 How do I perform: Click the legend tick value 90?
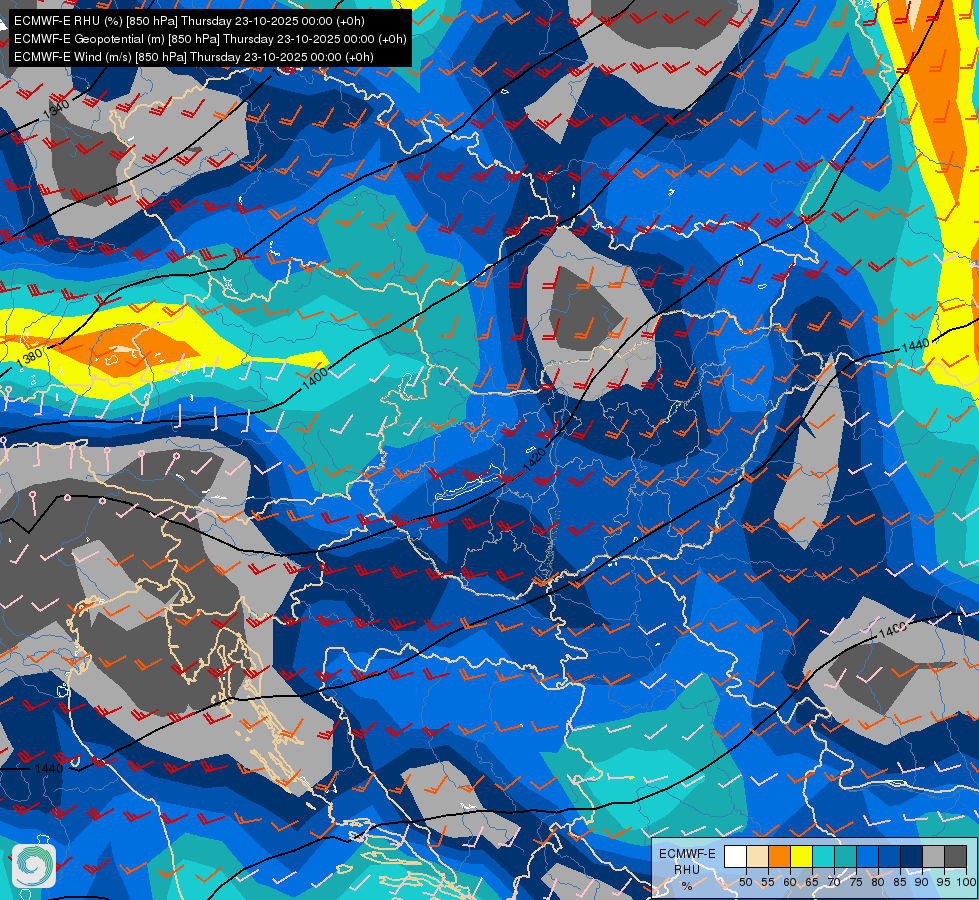[922, 882]
